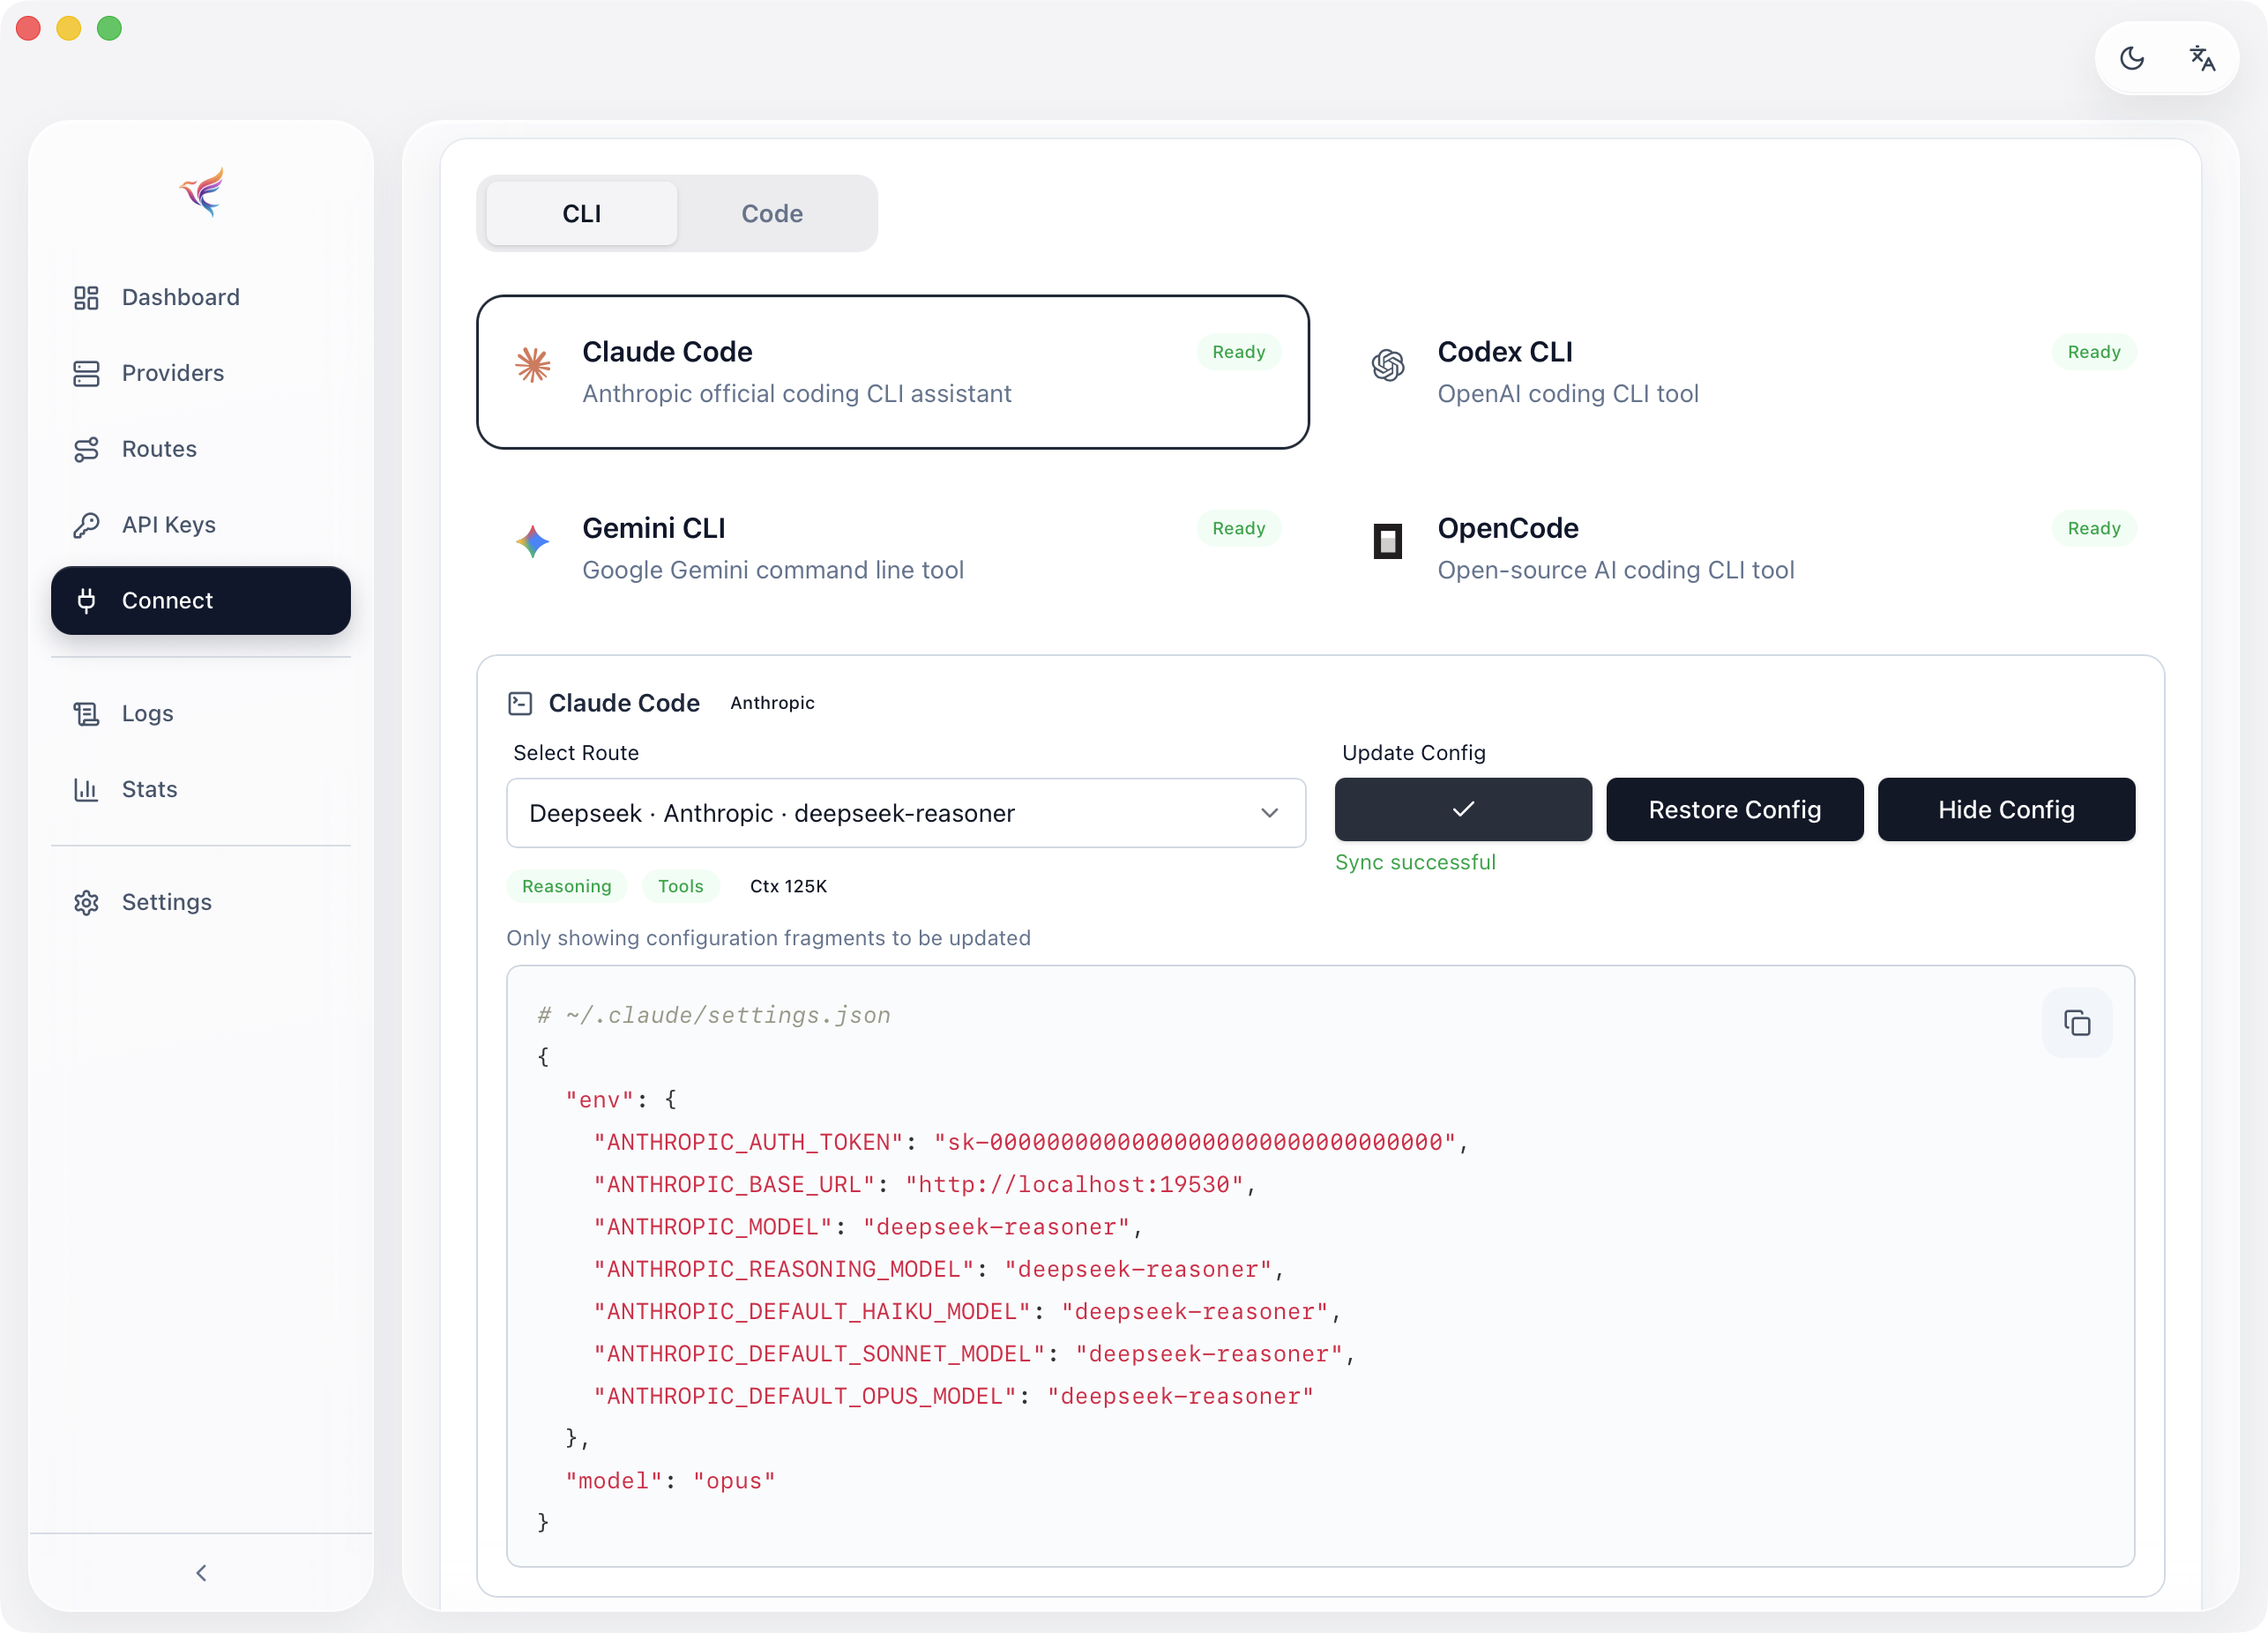The height and width of the screenshot is (1633, 2268).
Task: Minimize the window with the yellow button
Action: pos(69,28)
